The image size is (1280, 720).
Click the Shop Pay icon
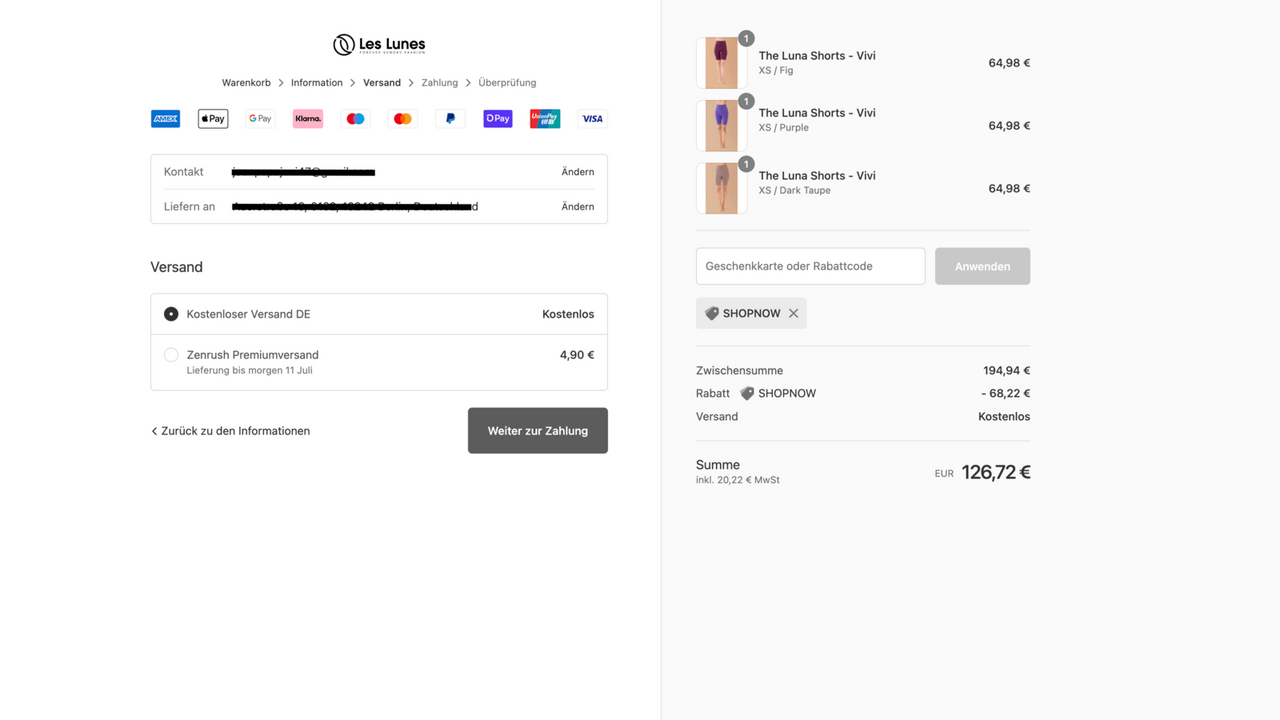498,119
